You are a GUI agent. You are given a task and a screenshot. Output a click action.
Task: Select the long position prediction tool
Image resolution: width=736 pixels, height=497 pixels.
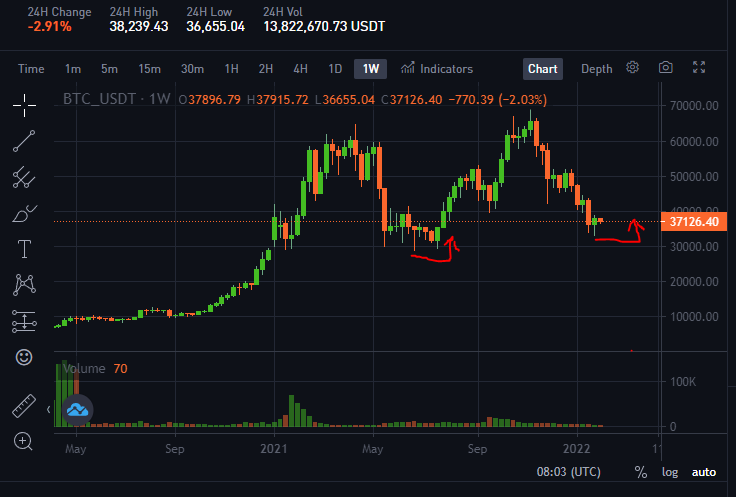(x=24, y=321)
